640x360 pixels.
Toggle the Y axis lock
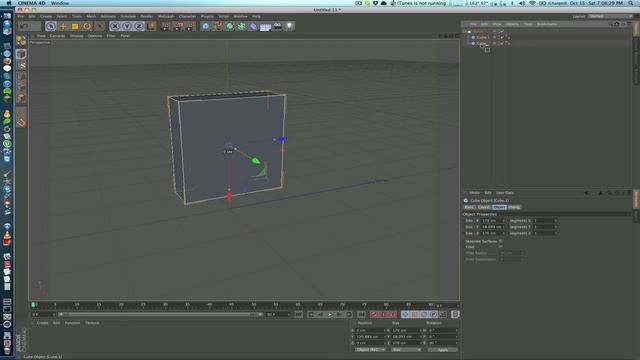click(x=127, y=27)
